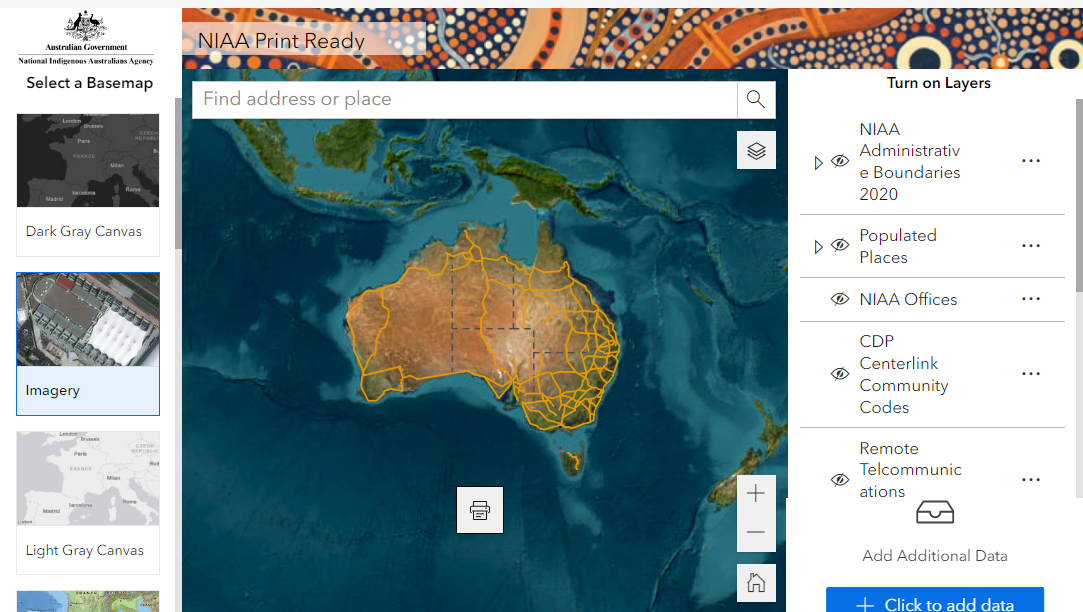Click the Add Additional Data label
The image size is (1083, 612).
[x=935, y=556]
